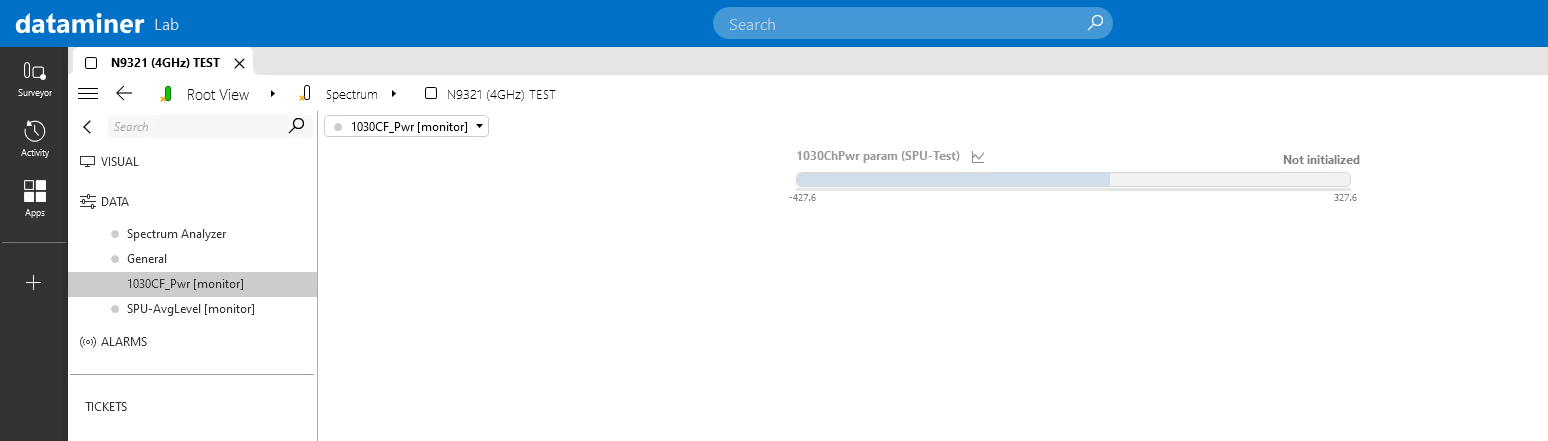Click the plus icon in sidebar
The width and height of the screenshot is (1548, 441).
(34, 283)
